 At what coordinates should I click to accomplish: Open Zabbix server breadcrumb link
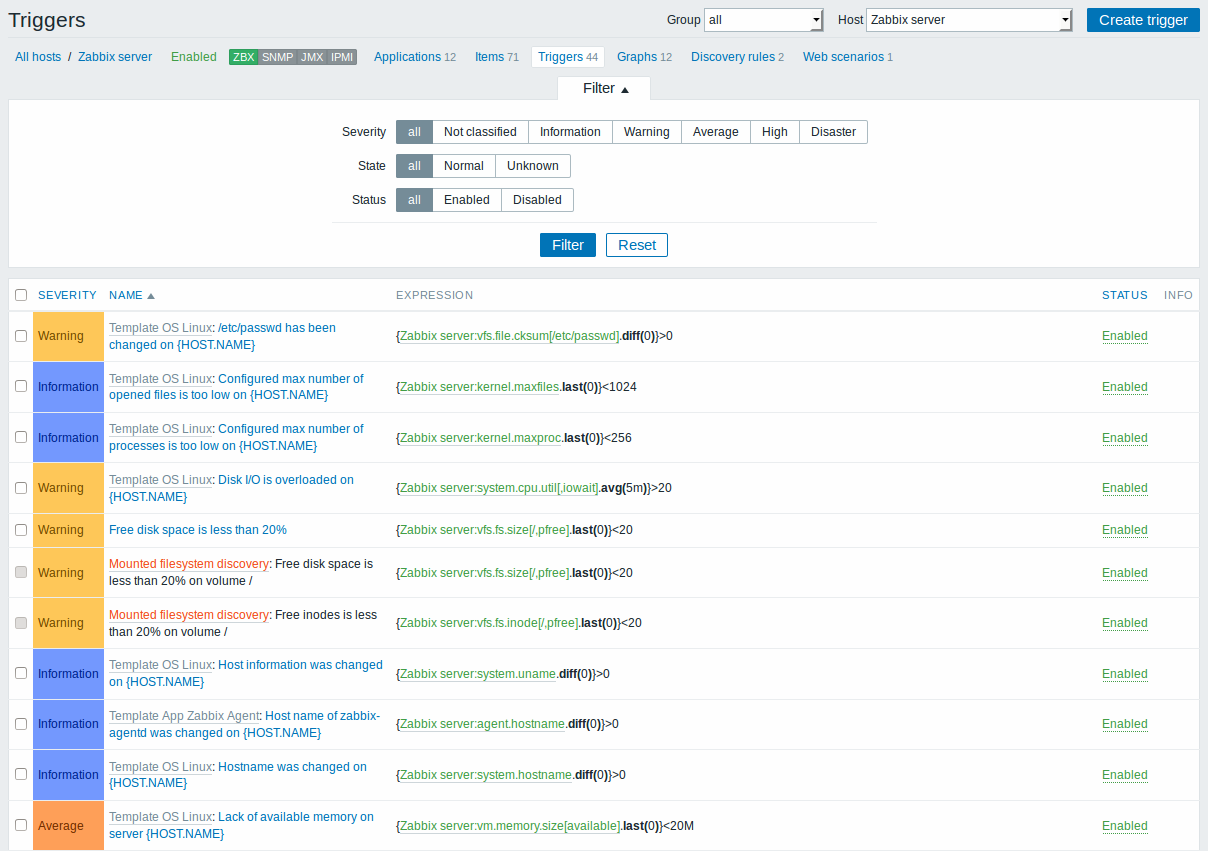[115, 57]
